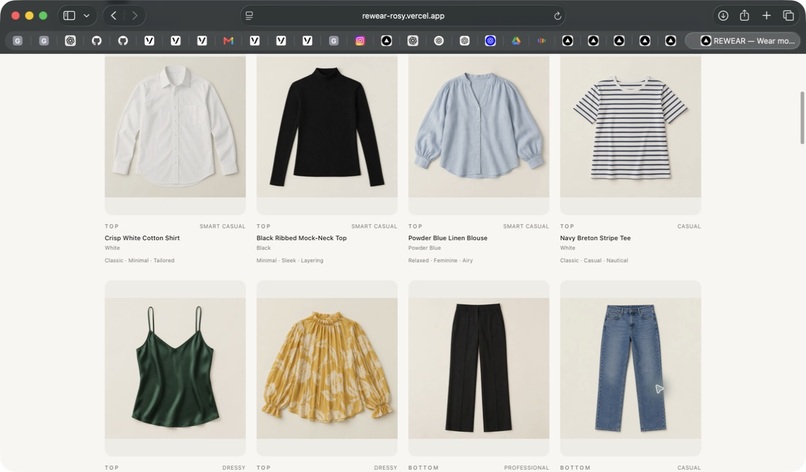Go back to the previous page
Viewport: 806px width, 472px height.
[114, 15]
